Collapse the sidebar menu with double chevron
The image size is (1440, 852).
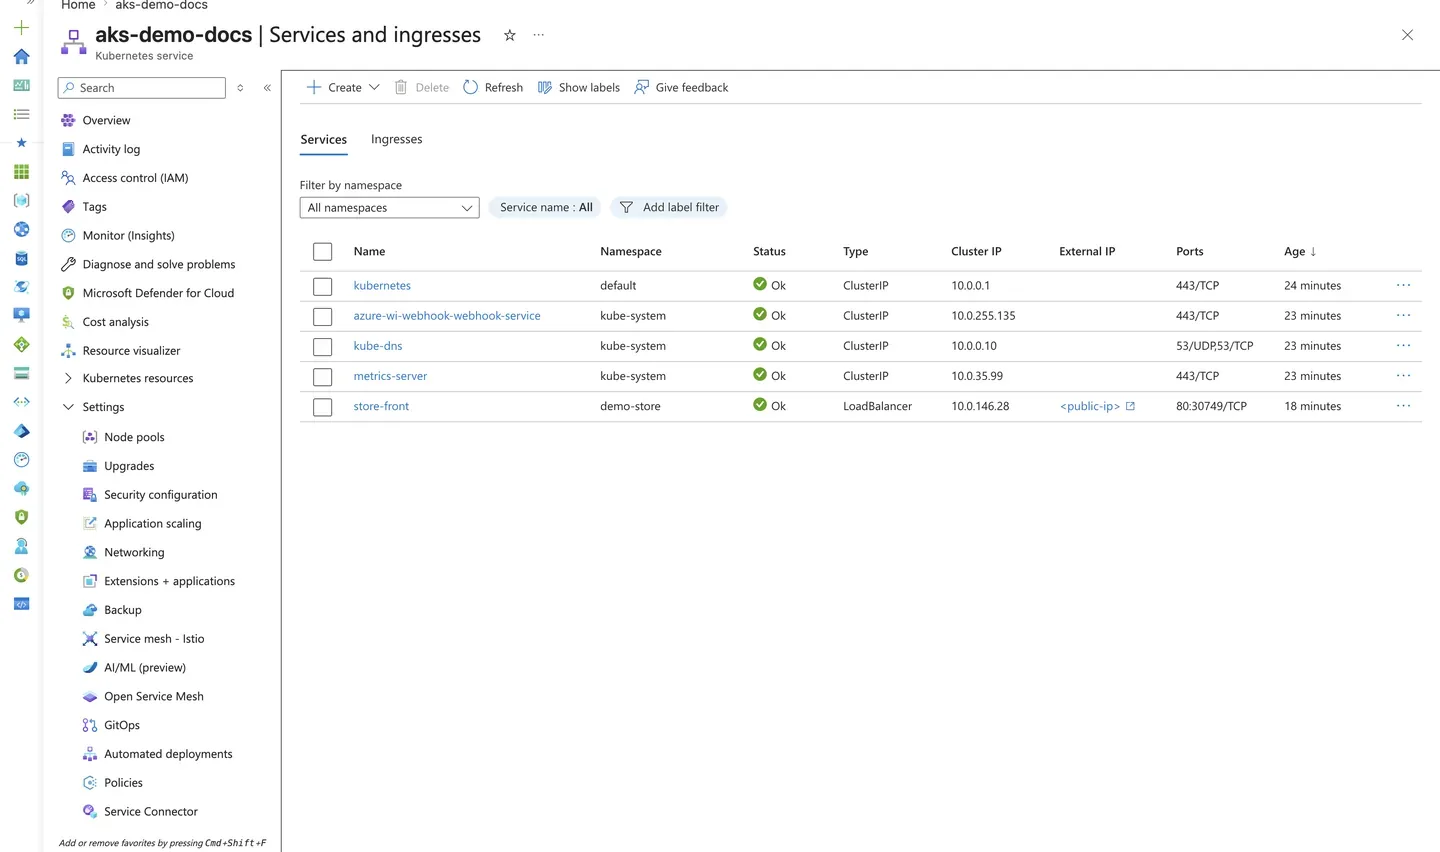coord(267,88)
